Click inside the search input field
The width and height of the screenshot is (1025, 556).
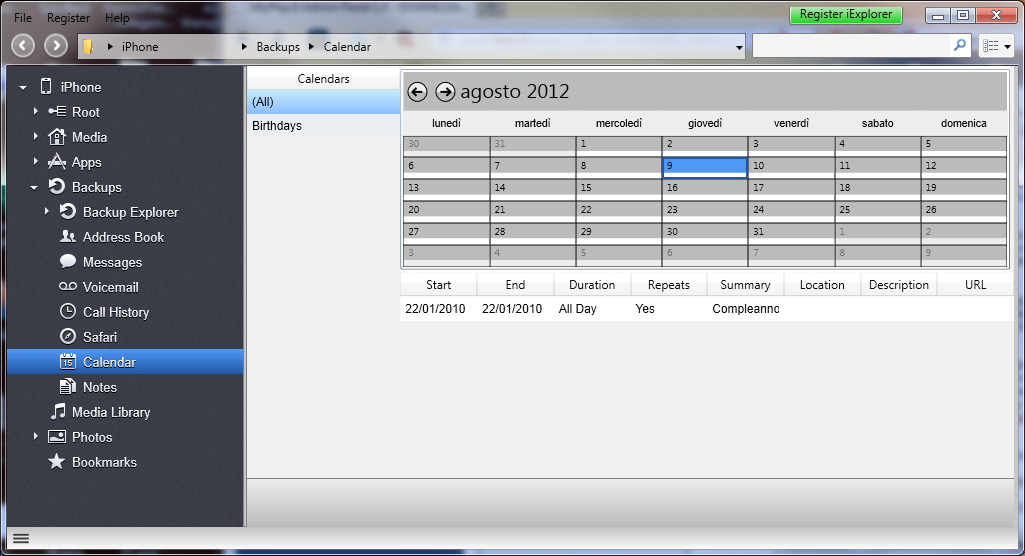[850, 46]
